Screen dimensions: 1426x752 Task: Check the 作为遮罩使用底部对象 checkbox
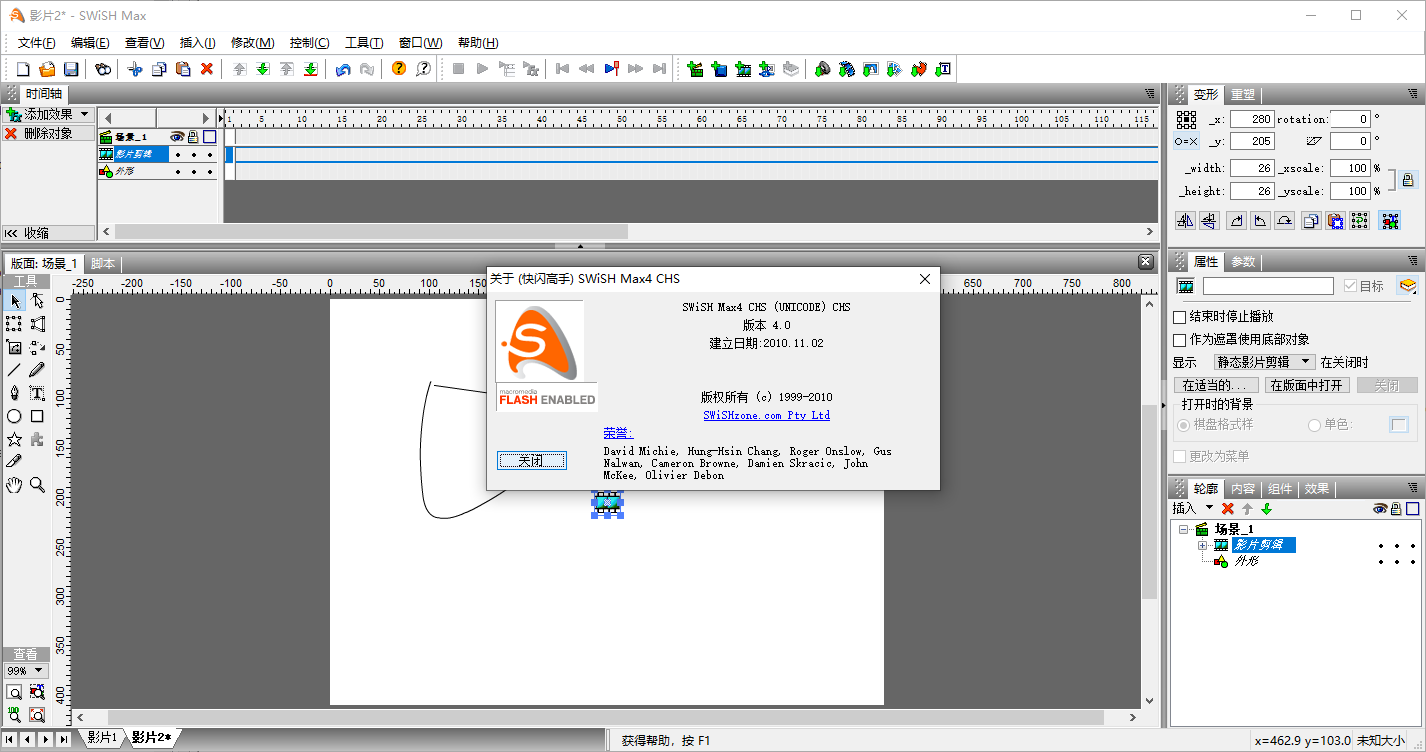(1179, 340)
